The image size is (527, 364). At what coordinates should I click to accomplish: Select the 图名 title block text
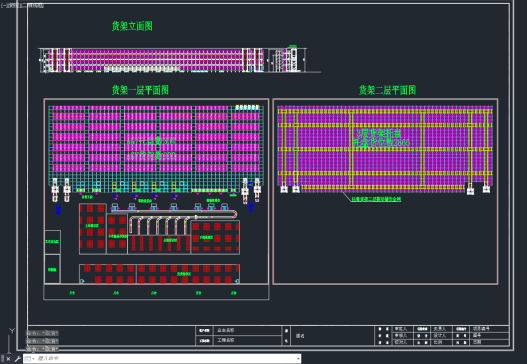point(300,335)
